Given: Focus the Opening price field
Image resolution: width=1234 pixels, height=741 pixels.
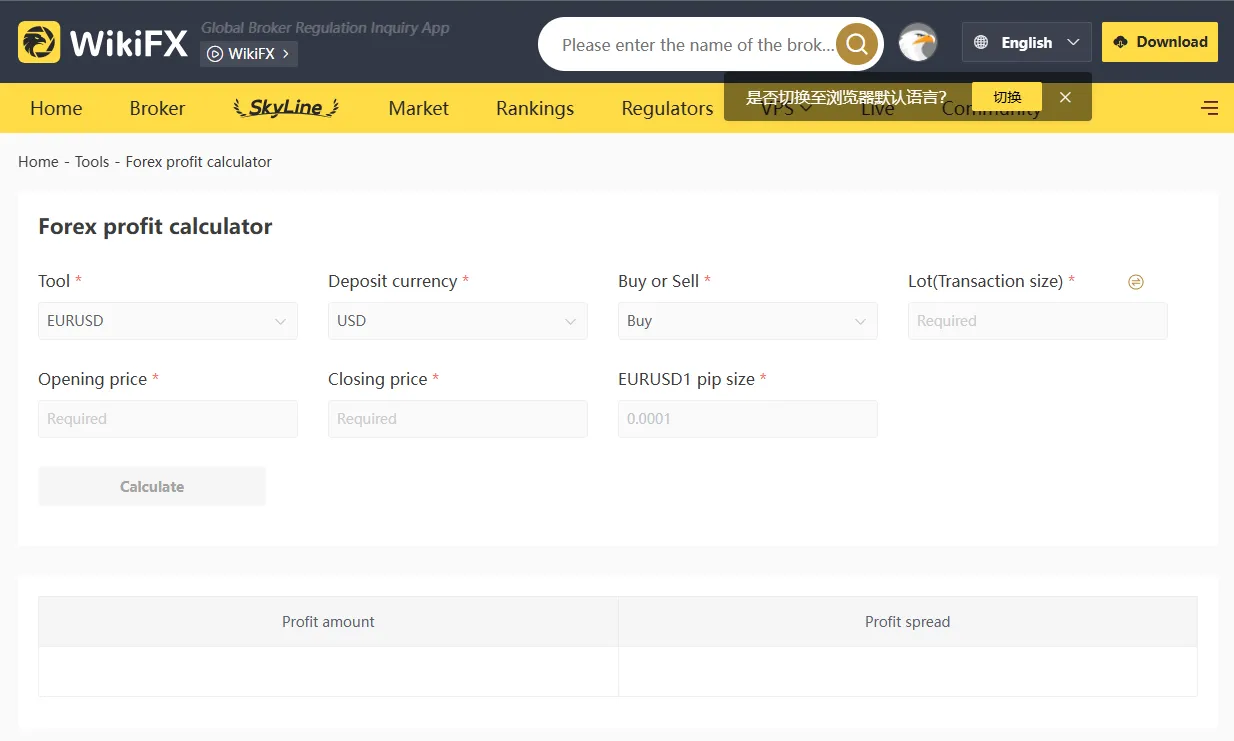Looking at the screenshot, I should pyautogui.click(x=168, y=419).
